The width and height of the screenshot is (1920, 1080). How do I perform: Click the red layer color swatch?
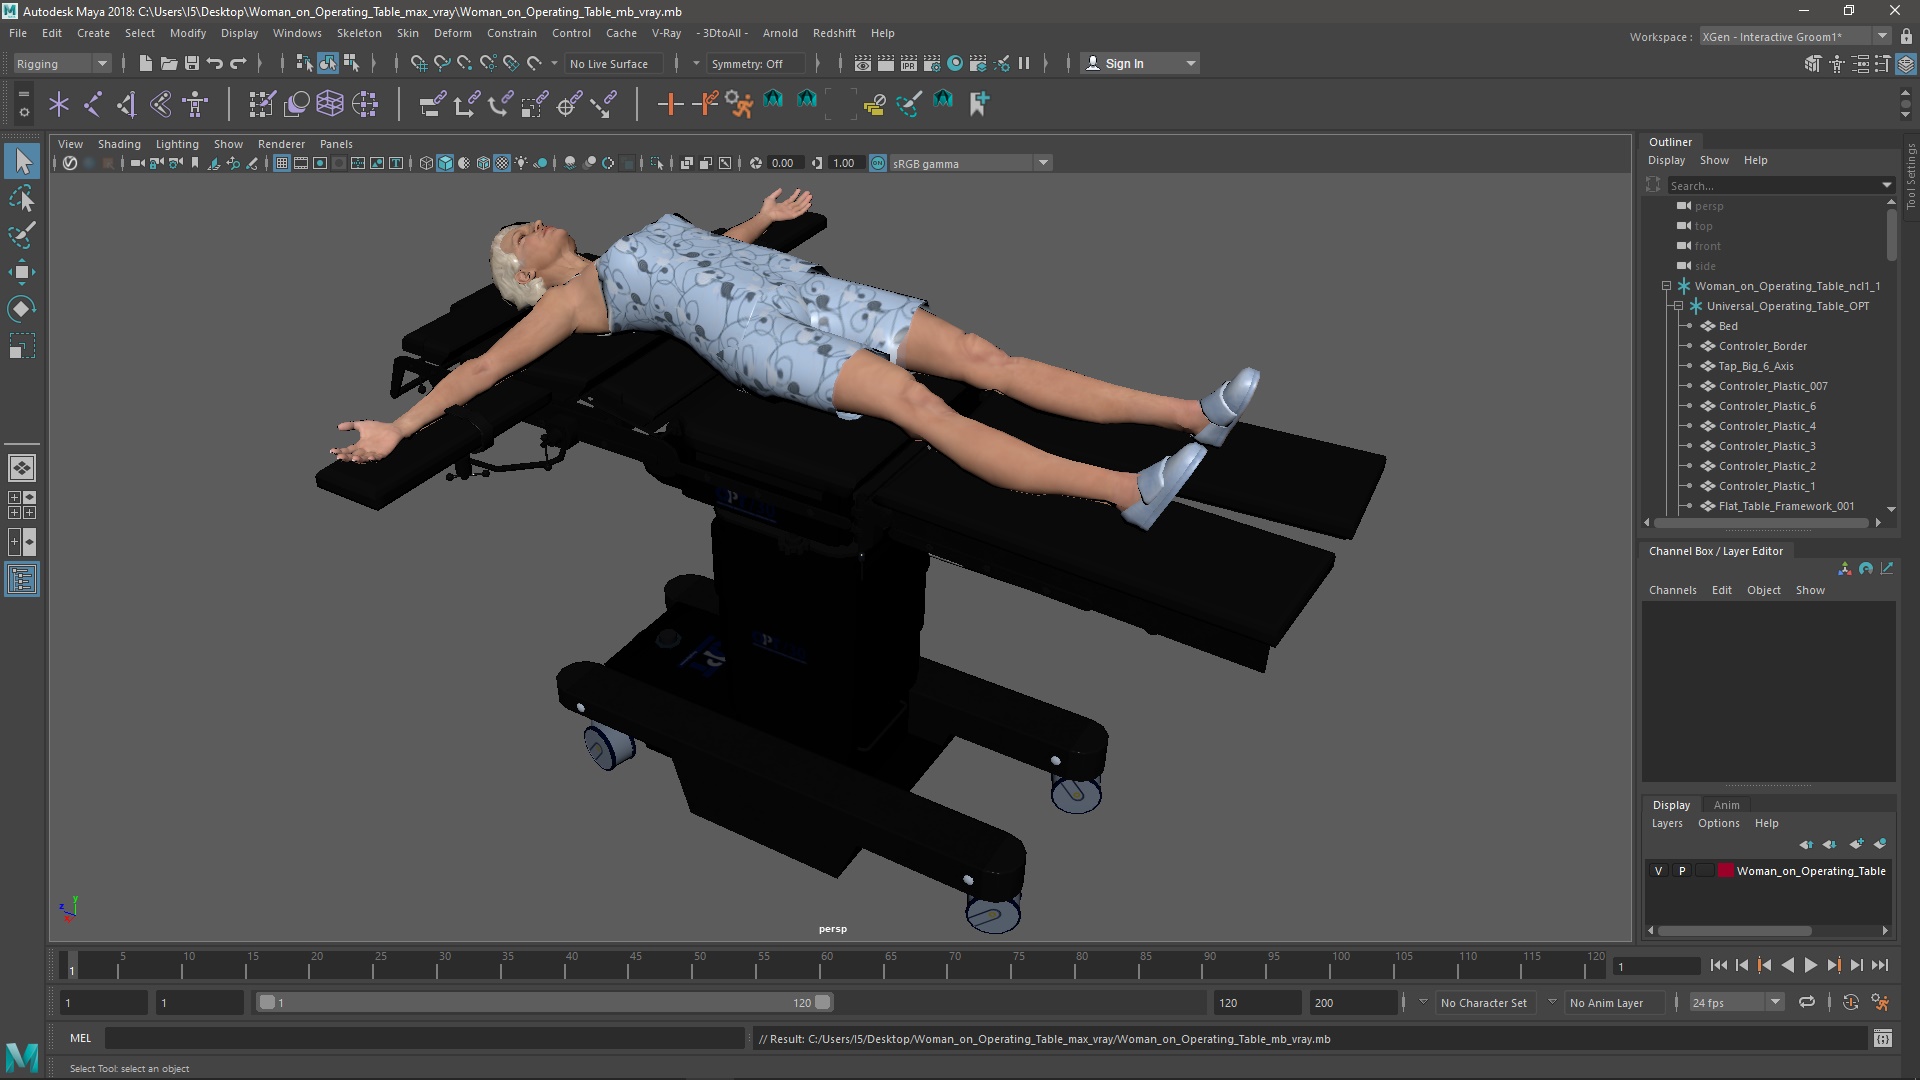[x=1725, y=871]
